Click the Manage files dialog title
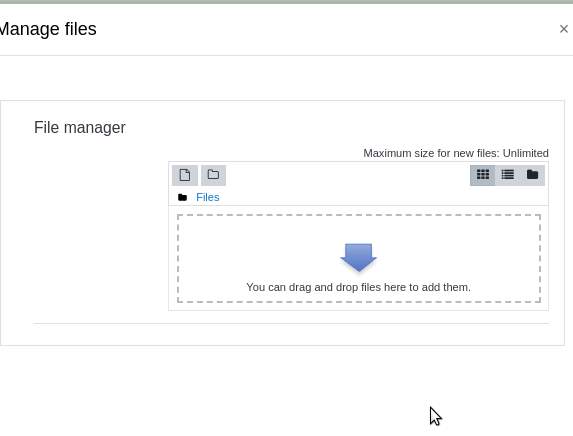This screenshot has height=436, width=573. tap(48, 29)
